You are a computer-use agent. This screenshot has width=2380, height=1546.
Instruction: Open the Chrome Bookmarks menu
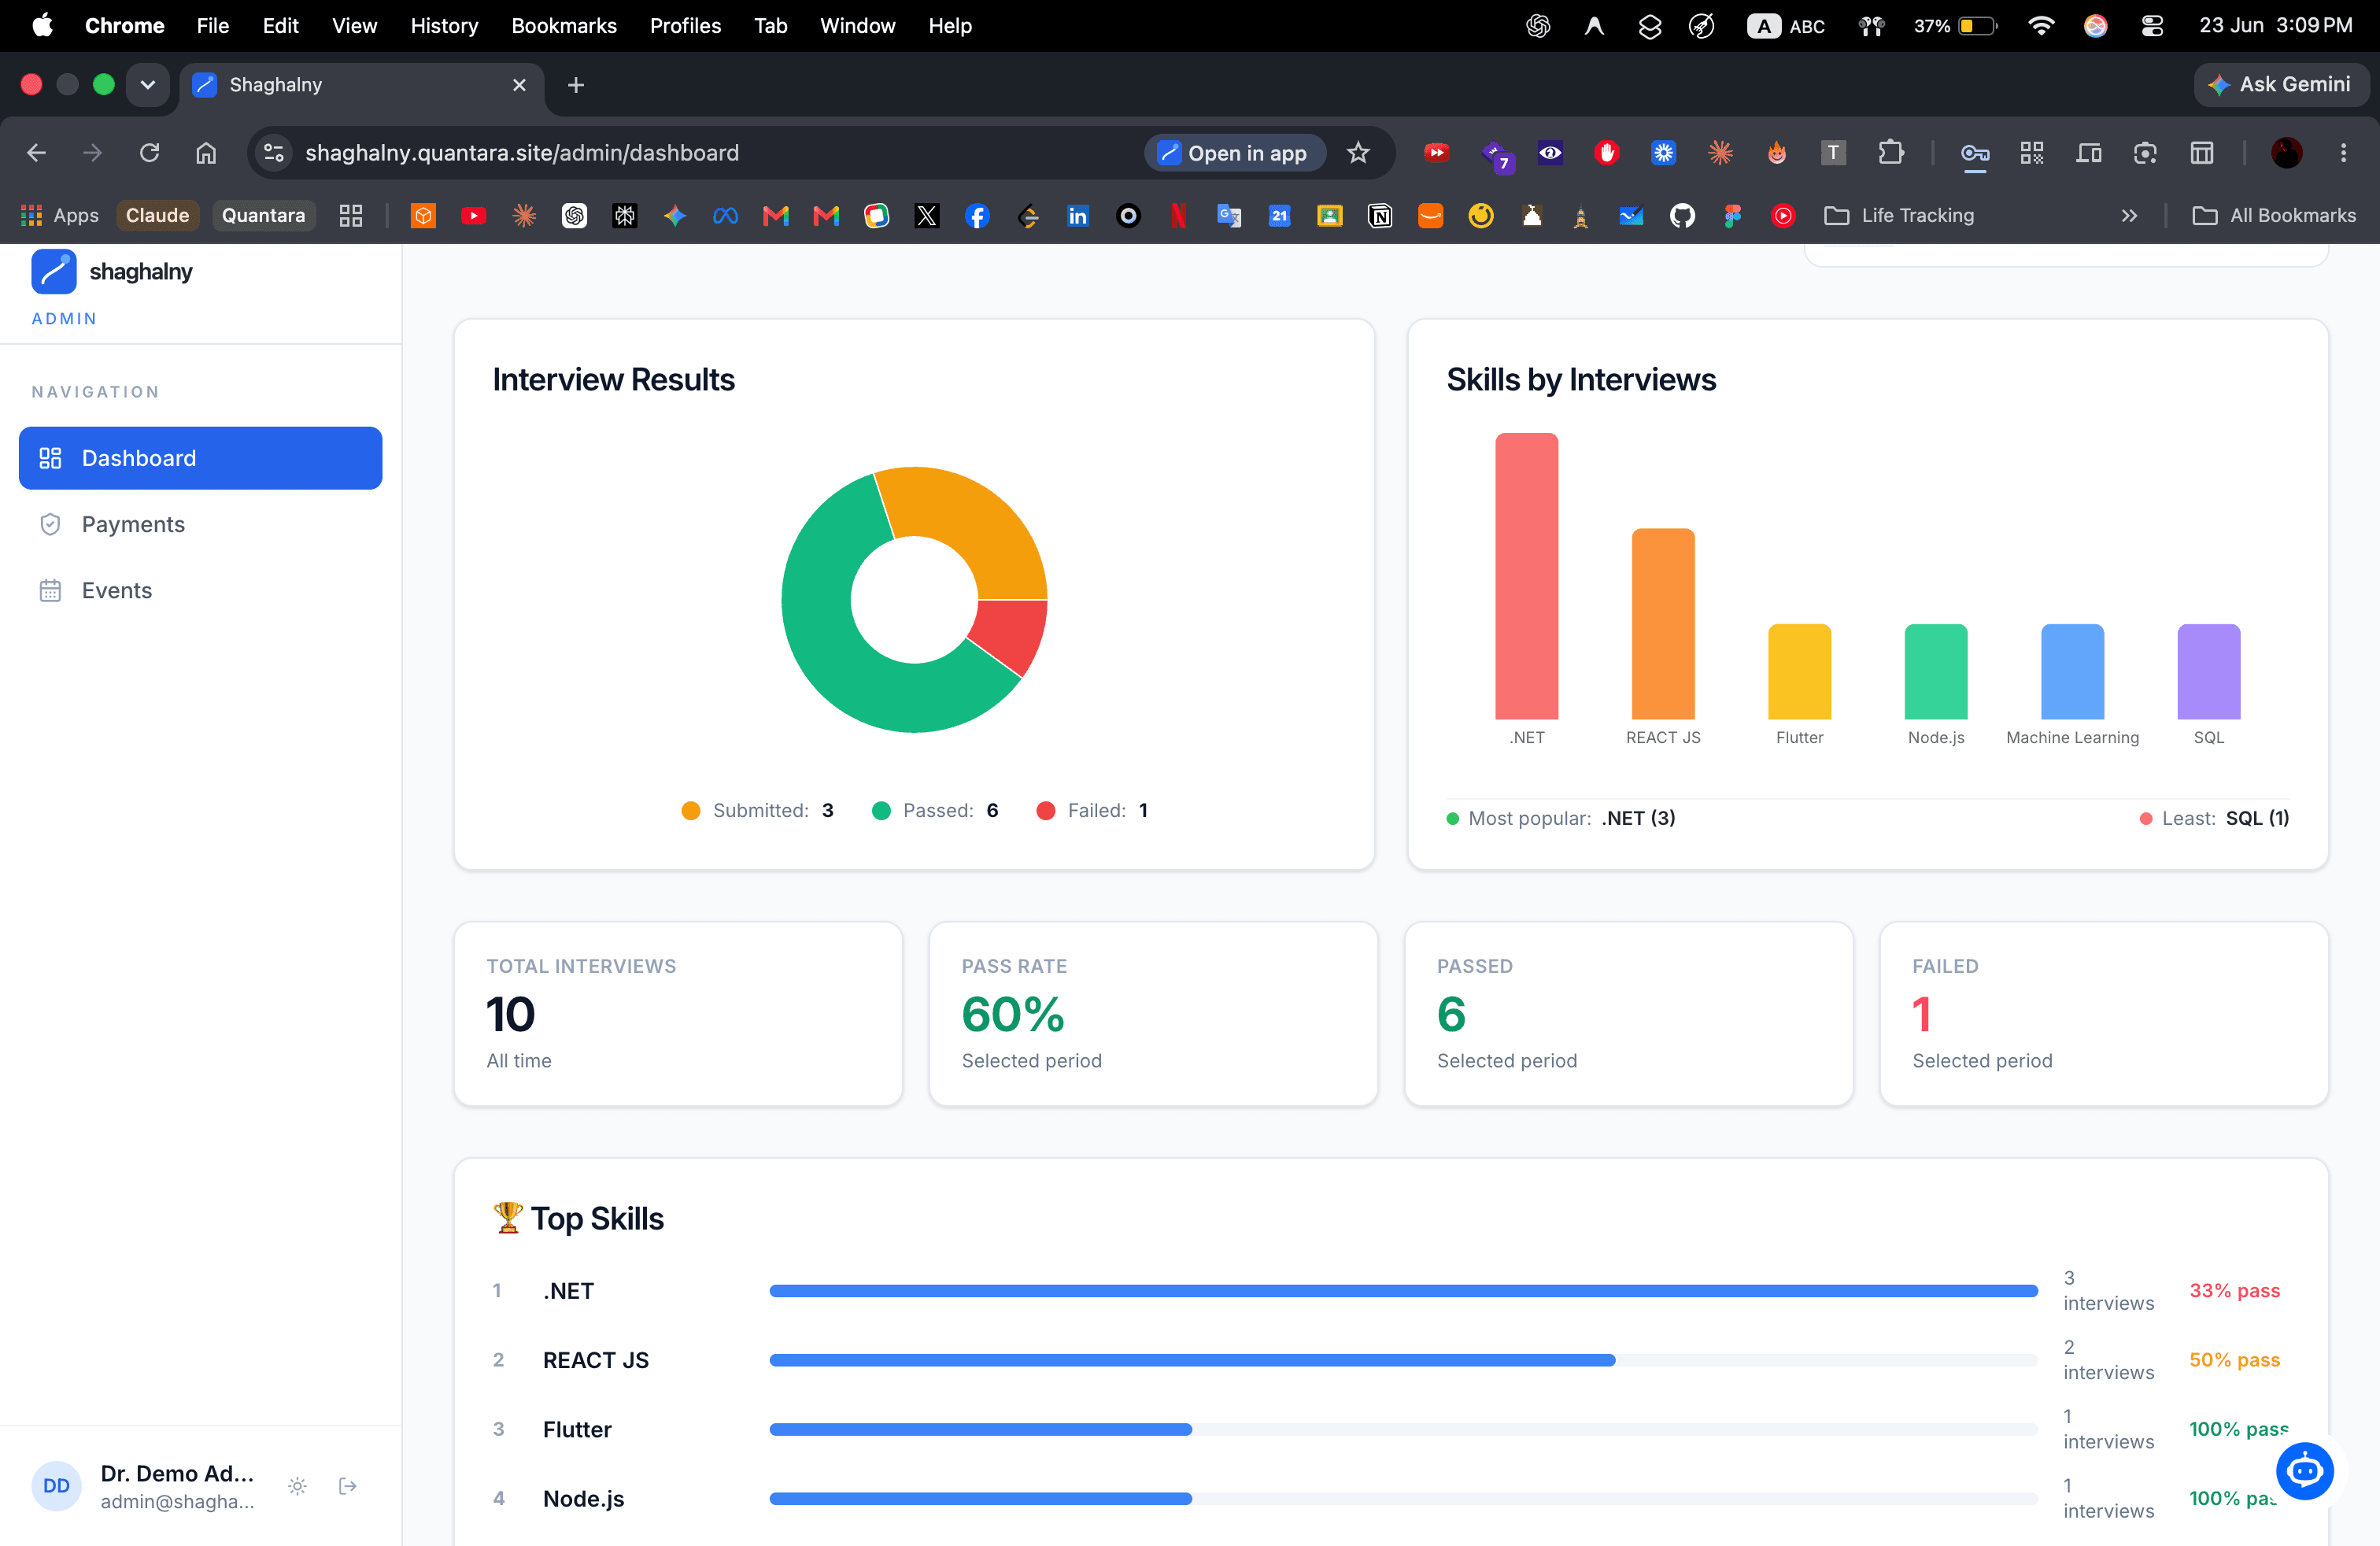click(564, 26)
